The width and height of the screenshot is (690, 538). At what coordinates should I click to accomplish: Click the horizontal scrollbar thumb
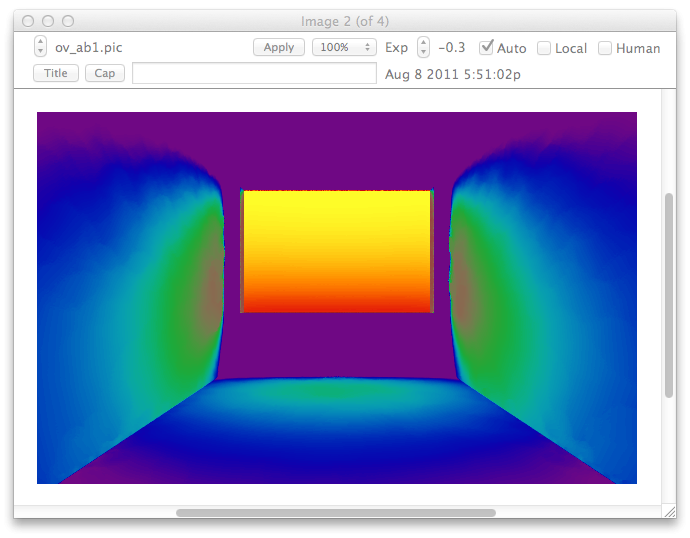[335, 513]
